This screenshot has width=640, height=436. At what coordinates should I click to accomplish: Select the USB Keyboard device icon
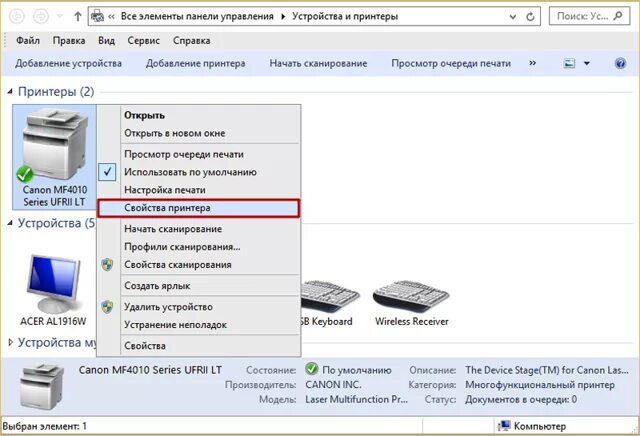point(330,303)
